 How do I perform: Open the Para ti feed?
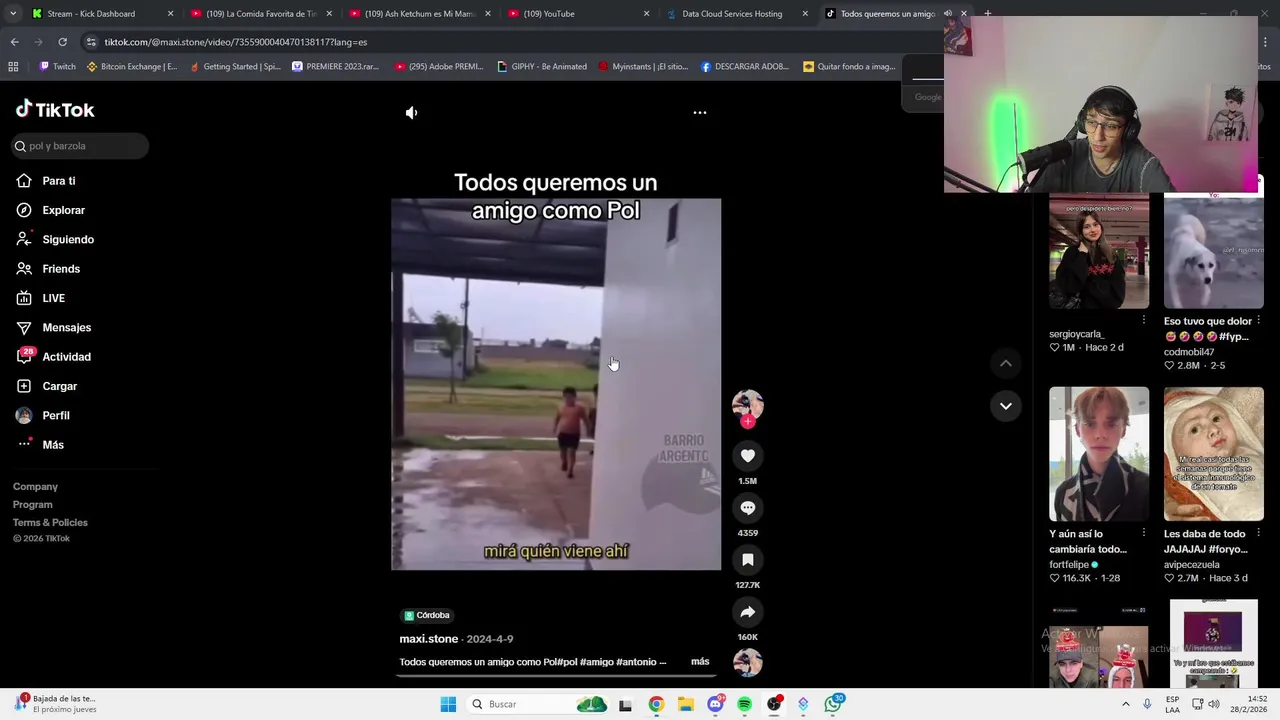pyautogui.click(x=59, y=181)
